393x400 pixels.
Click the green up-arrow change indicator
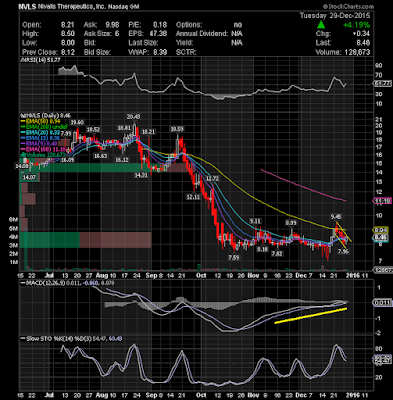[x=321, y=25]
